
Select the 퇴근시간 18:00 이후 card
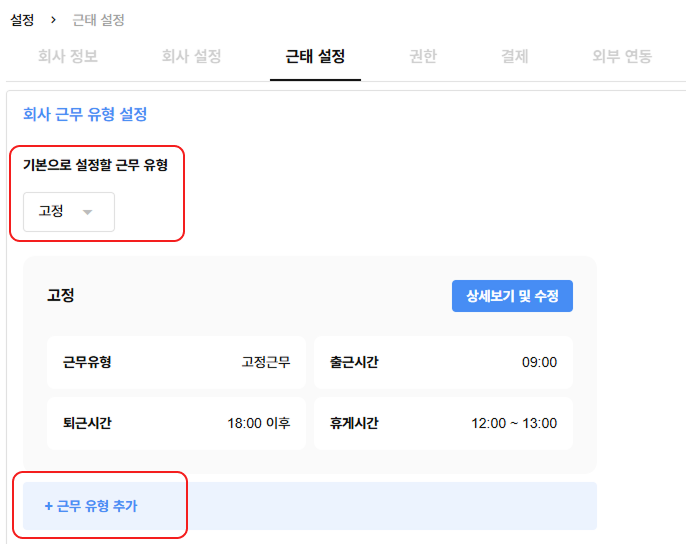[x=176, y=423]
